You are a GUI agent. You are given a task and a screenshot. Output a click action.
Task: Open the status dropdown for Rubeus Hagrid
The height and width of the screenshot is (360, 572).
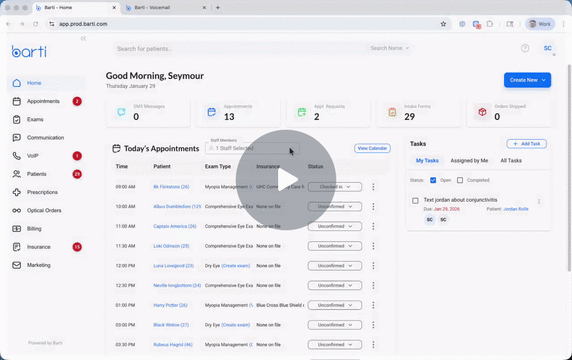pos(335,344)
